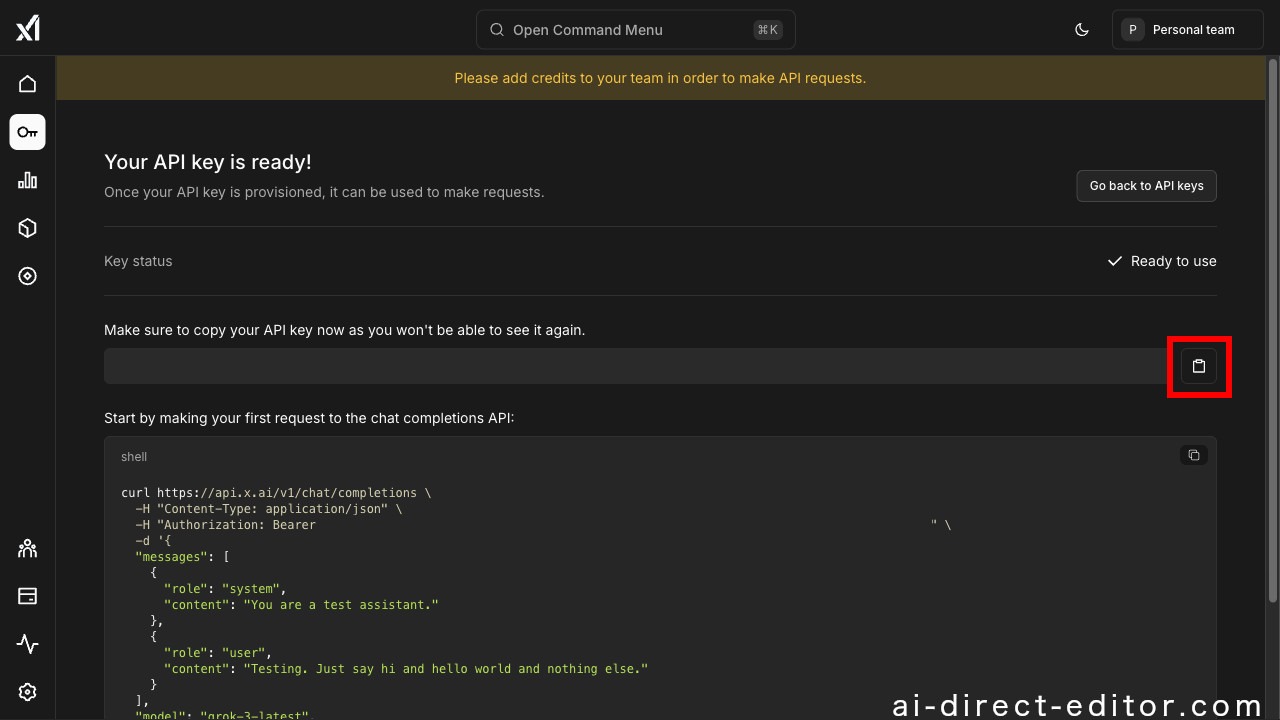Click the 'shell' code block label
This screenshot has width=1280, height=720.
point(134,457)
